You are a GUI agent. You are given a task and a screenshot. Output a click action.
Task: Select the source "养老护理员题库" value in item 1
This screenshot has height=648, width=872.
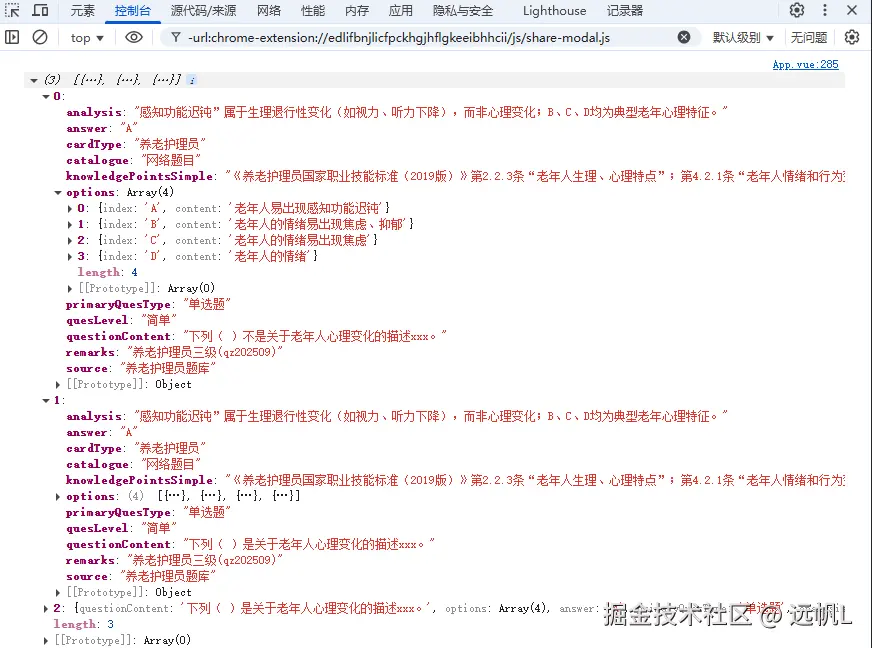[168, 576]
